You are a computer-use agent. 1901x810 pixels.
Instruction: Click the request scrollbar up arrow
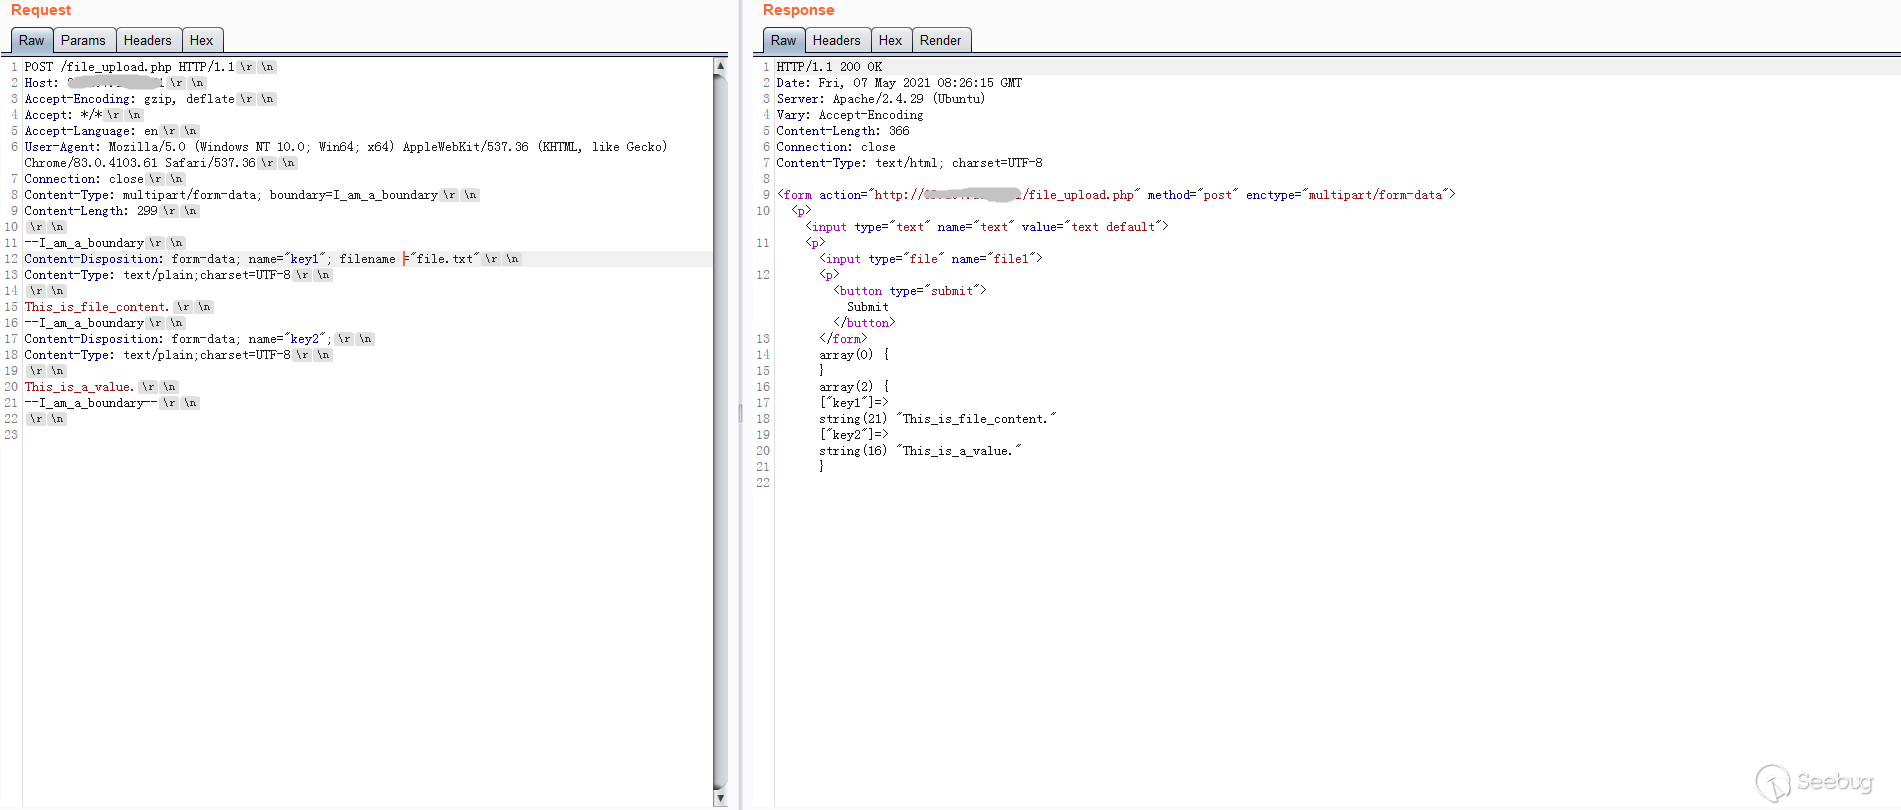coord(720,65)
